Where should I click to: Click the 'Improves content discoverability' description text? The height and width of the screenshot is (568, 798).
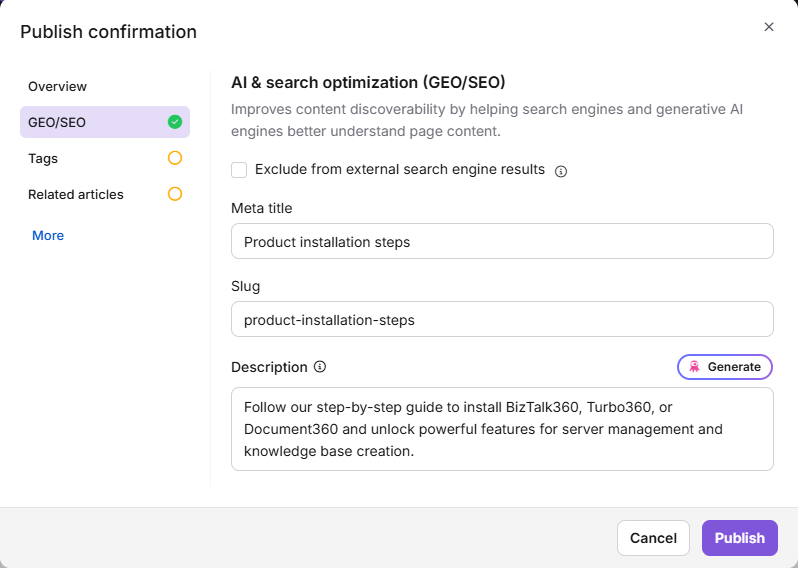[487, 120]
